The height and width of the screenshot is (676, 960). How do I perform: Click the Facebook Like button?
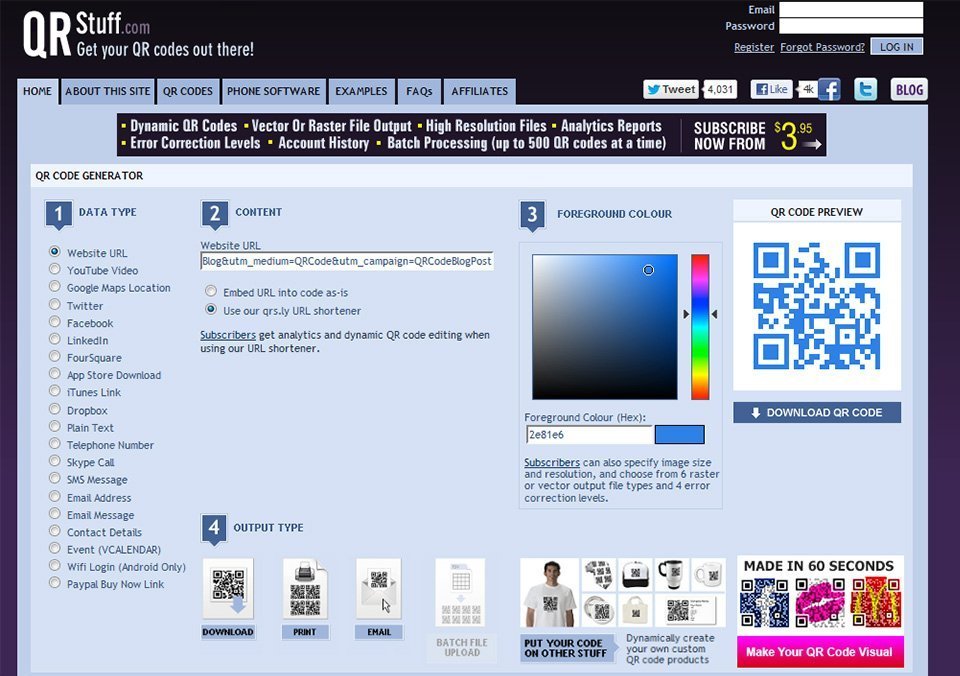click(x=771, y=89)
